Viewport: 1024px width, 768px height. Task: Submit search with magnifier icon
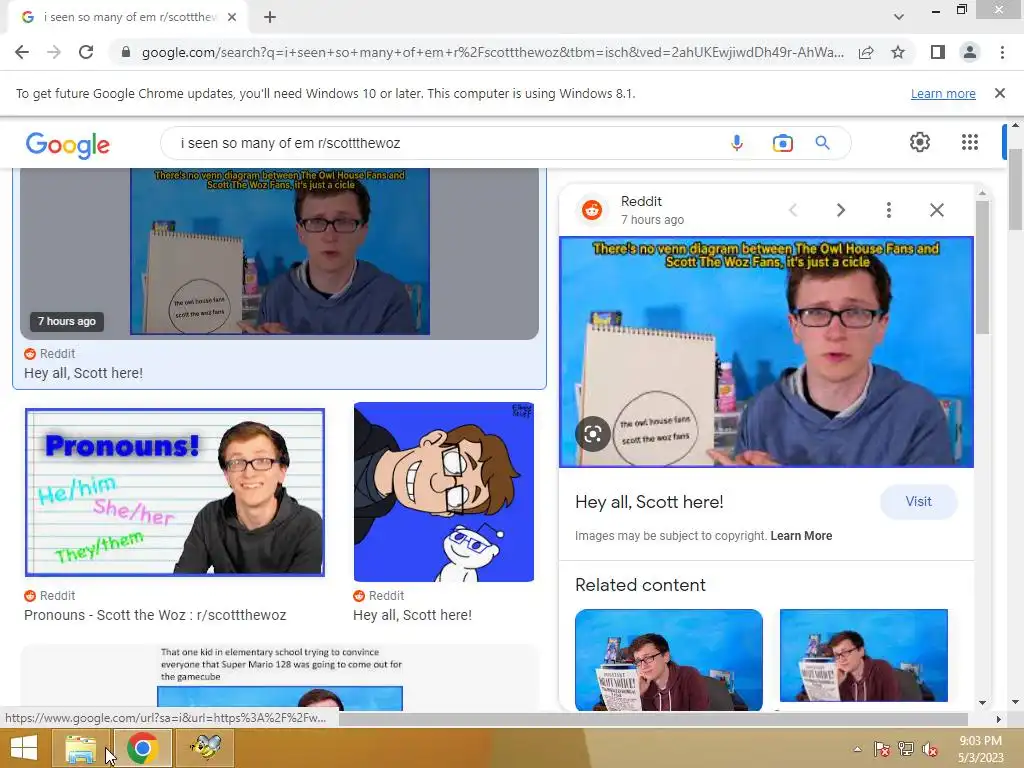(x=822, y=143)
